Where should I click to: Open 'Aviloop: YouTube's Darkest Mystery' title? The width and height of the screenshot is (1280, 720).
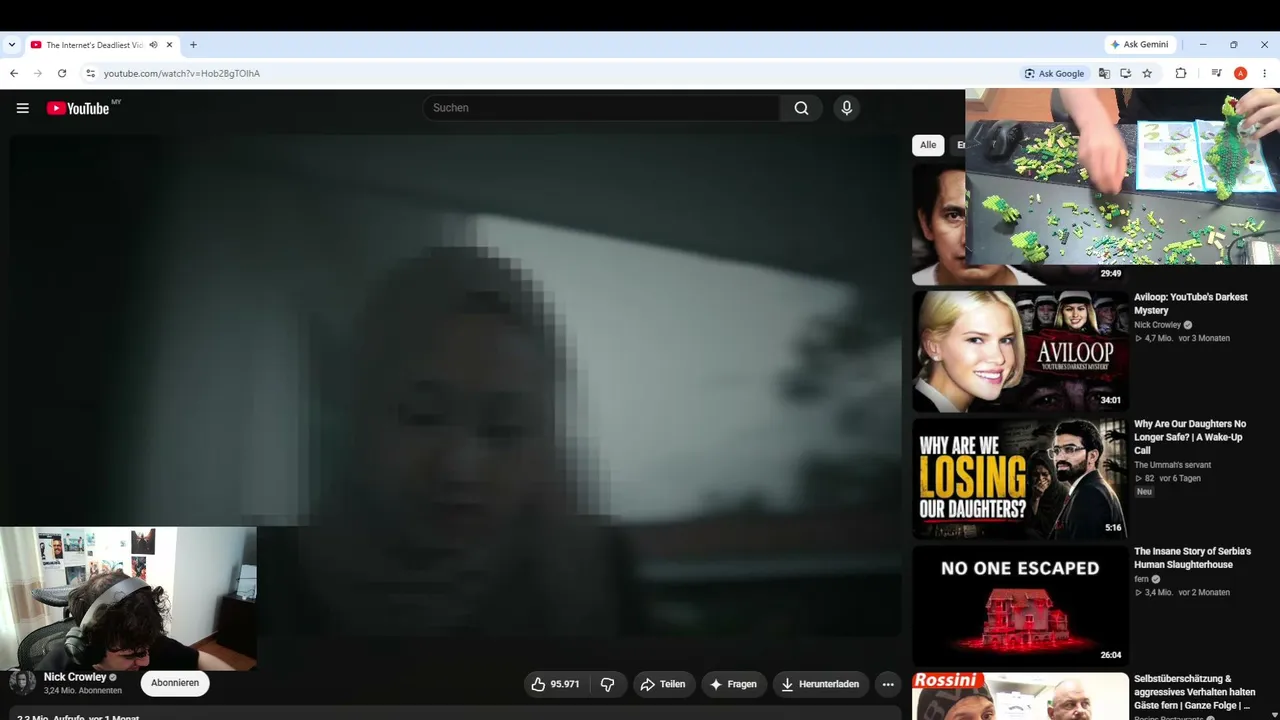(x=1191, y=304)
